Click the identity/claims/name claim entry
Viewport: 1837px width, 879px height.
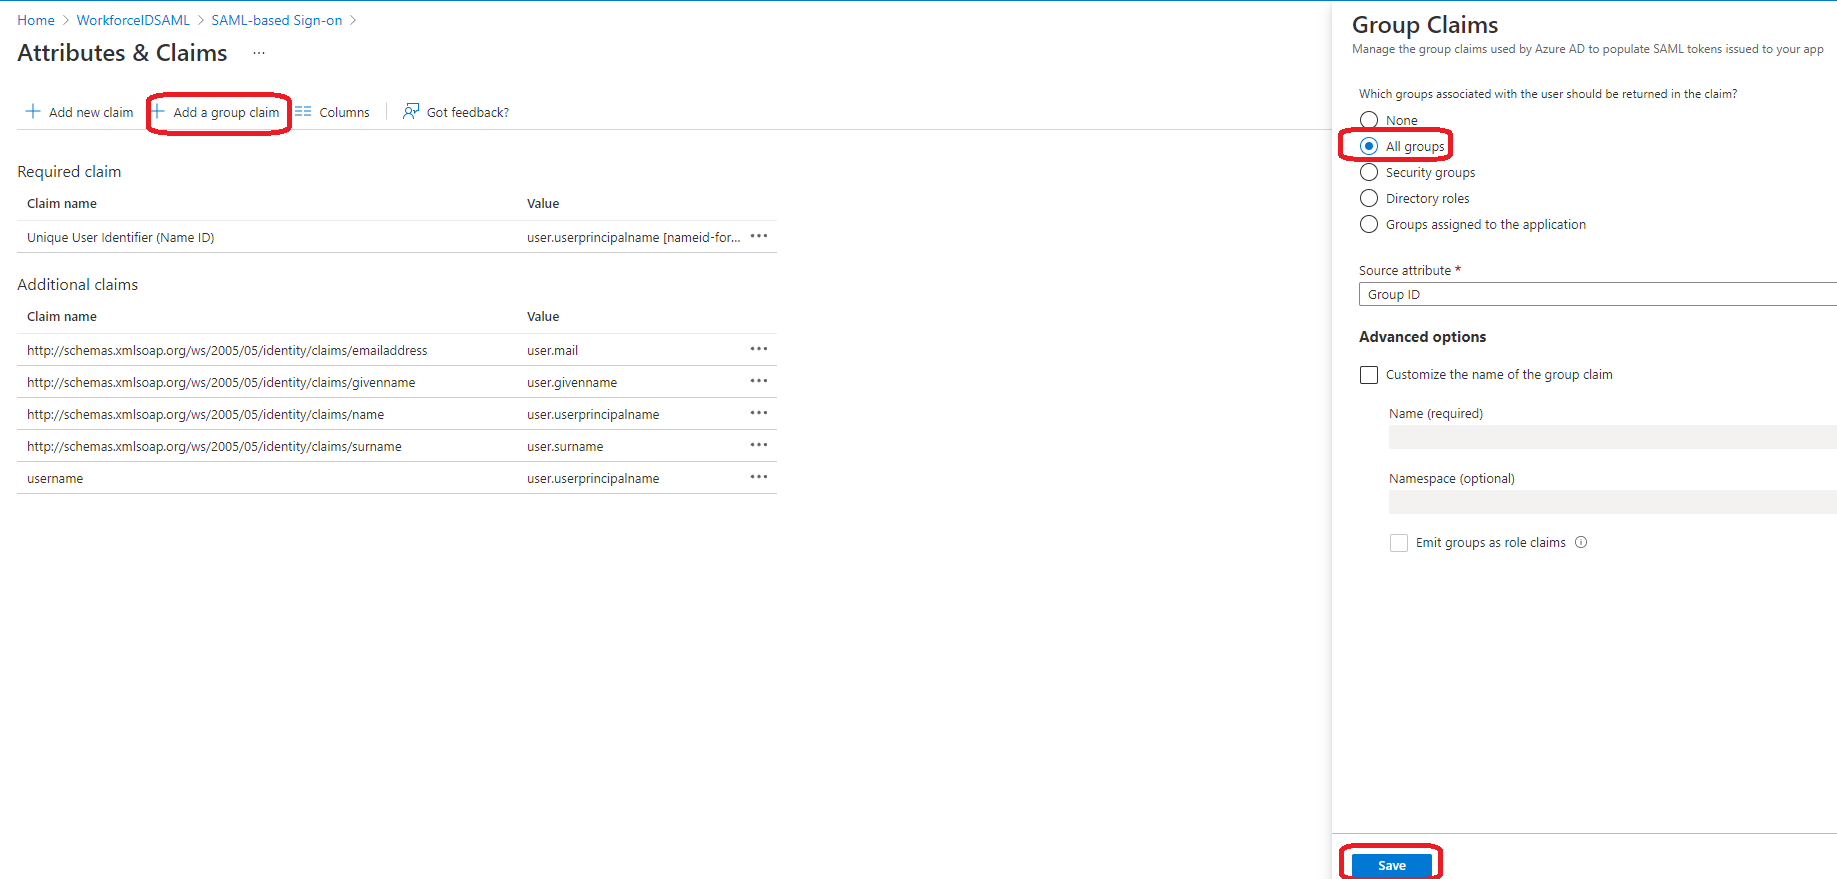pyautogui.click(x=205, y=414)
